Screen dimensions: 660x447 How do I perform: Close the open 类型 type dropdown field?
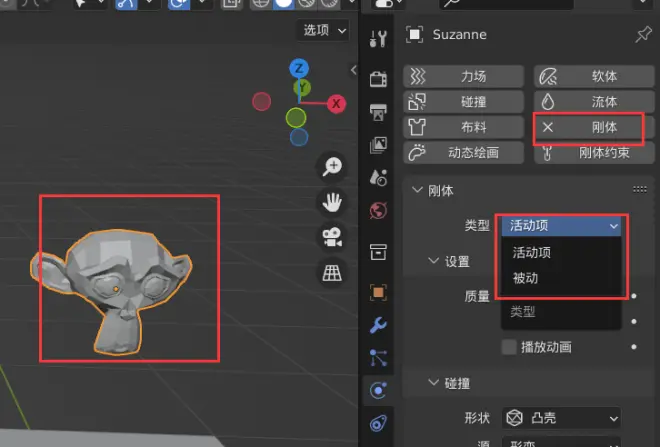pyautogui.click(x=562, y=226)
